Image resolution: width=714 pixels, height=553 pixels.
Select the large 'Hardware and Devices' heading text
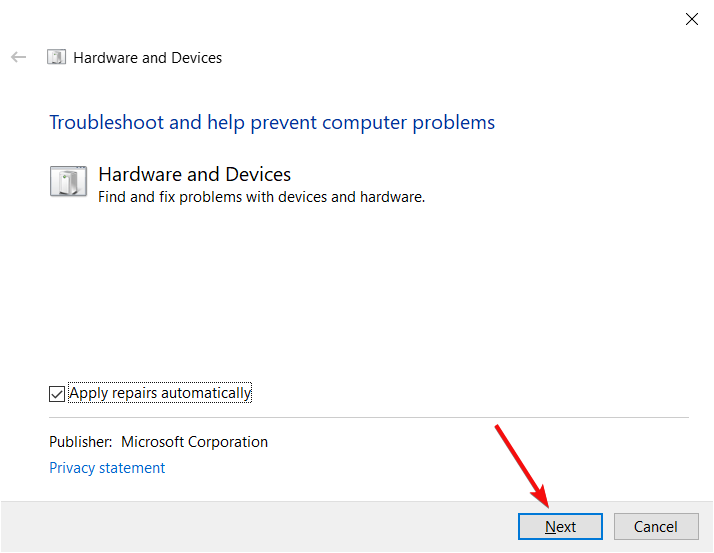point(194,174)
